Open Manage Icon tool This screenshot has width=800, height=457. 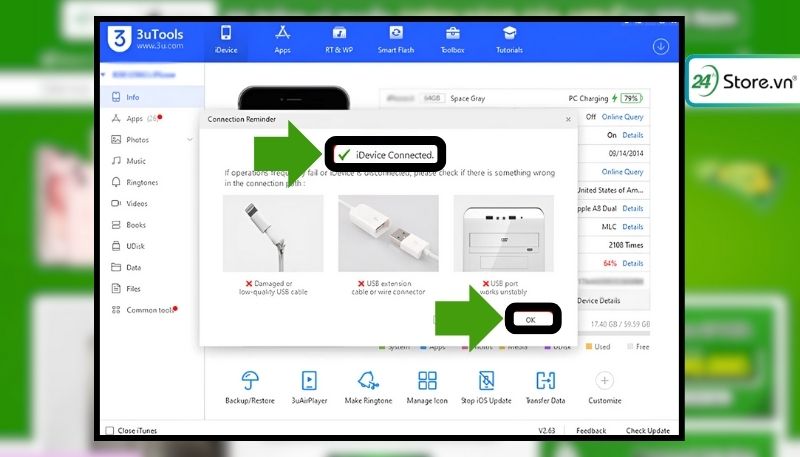pyautogui.click(x=427, y=388)
